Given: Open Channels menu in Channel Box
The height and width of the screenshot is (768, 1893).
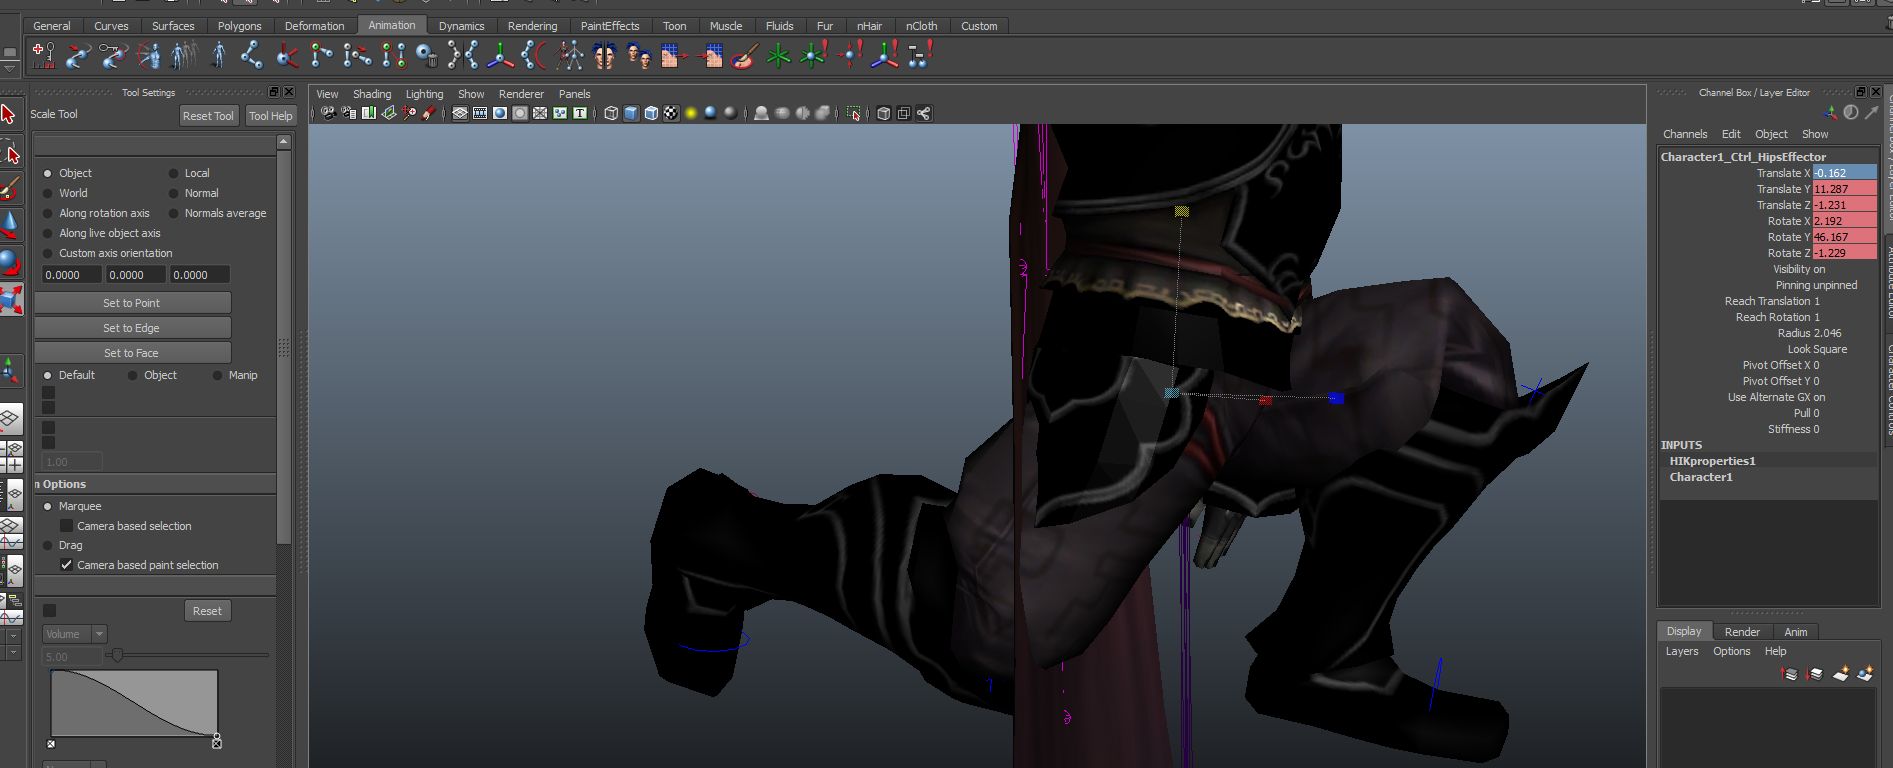Looking at the screenshot, I should pos(1685,134).
